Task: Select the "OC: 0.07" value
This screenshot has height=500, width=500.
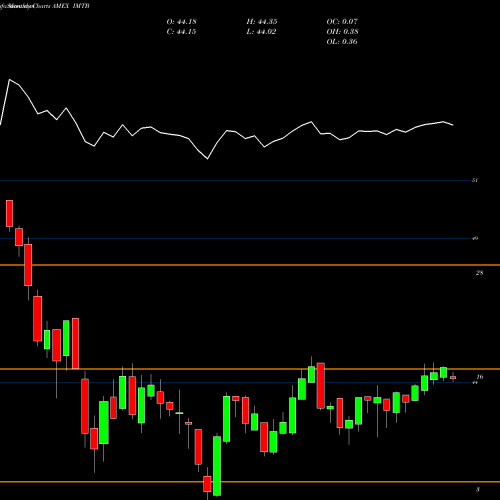Action: 342,22
